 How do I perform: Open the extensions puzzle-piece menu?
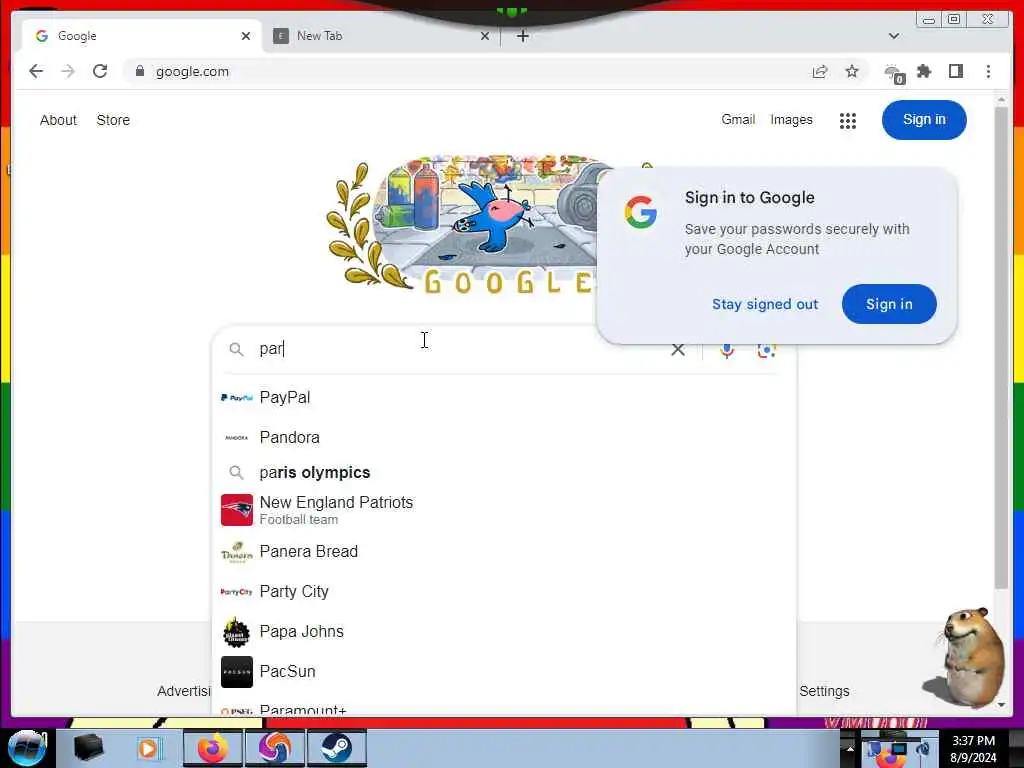924,71
